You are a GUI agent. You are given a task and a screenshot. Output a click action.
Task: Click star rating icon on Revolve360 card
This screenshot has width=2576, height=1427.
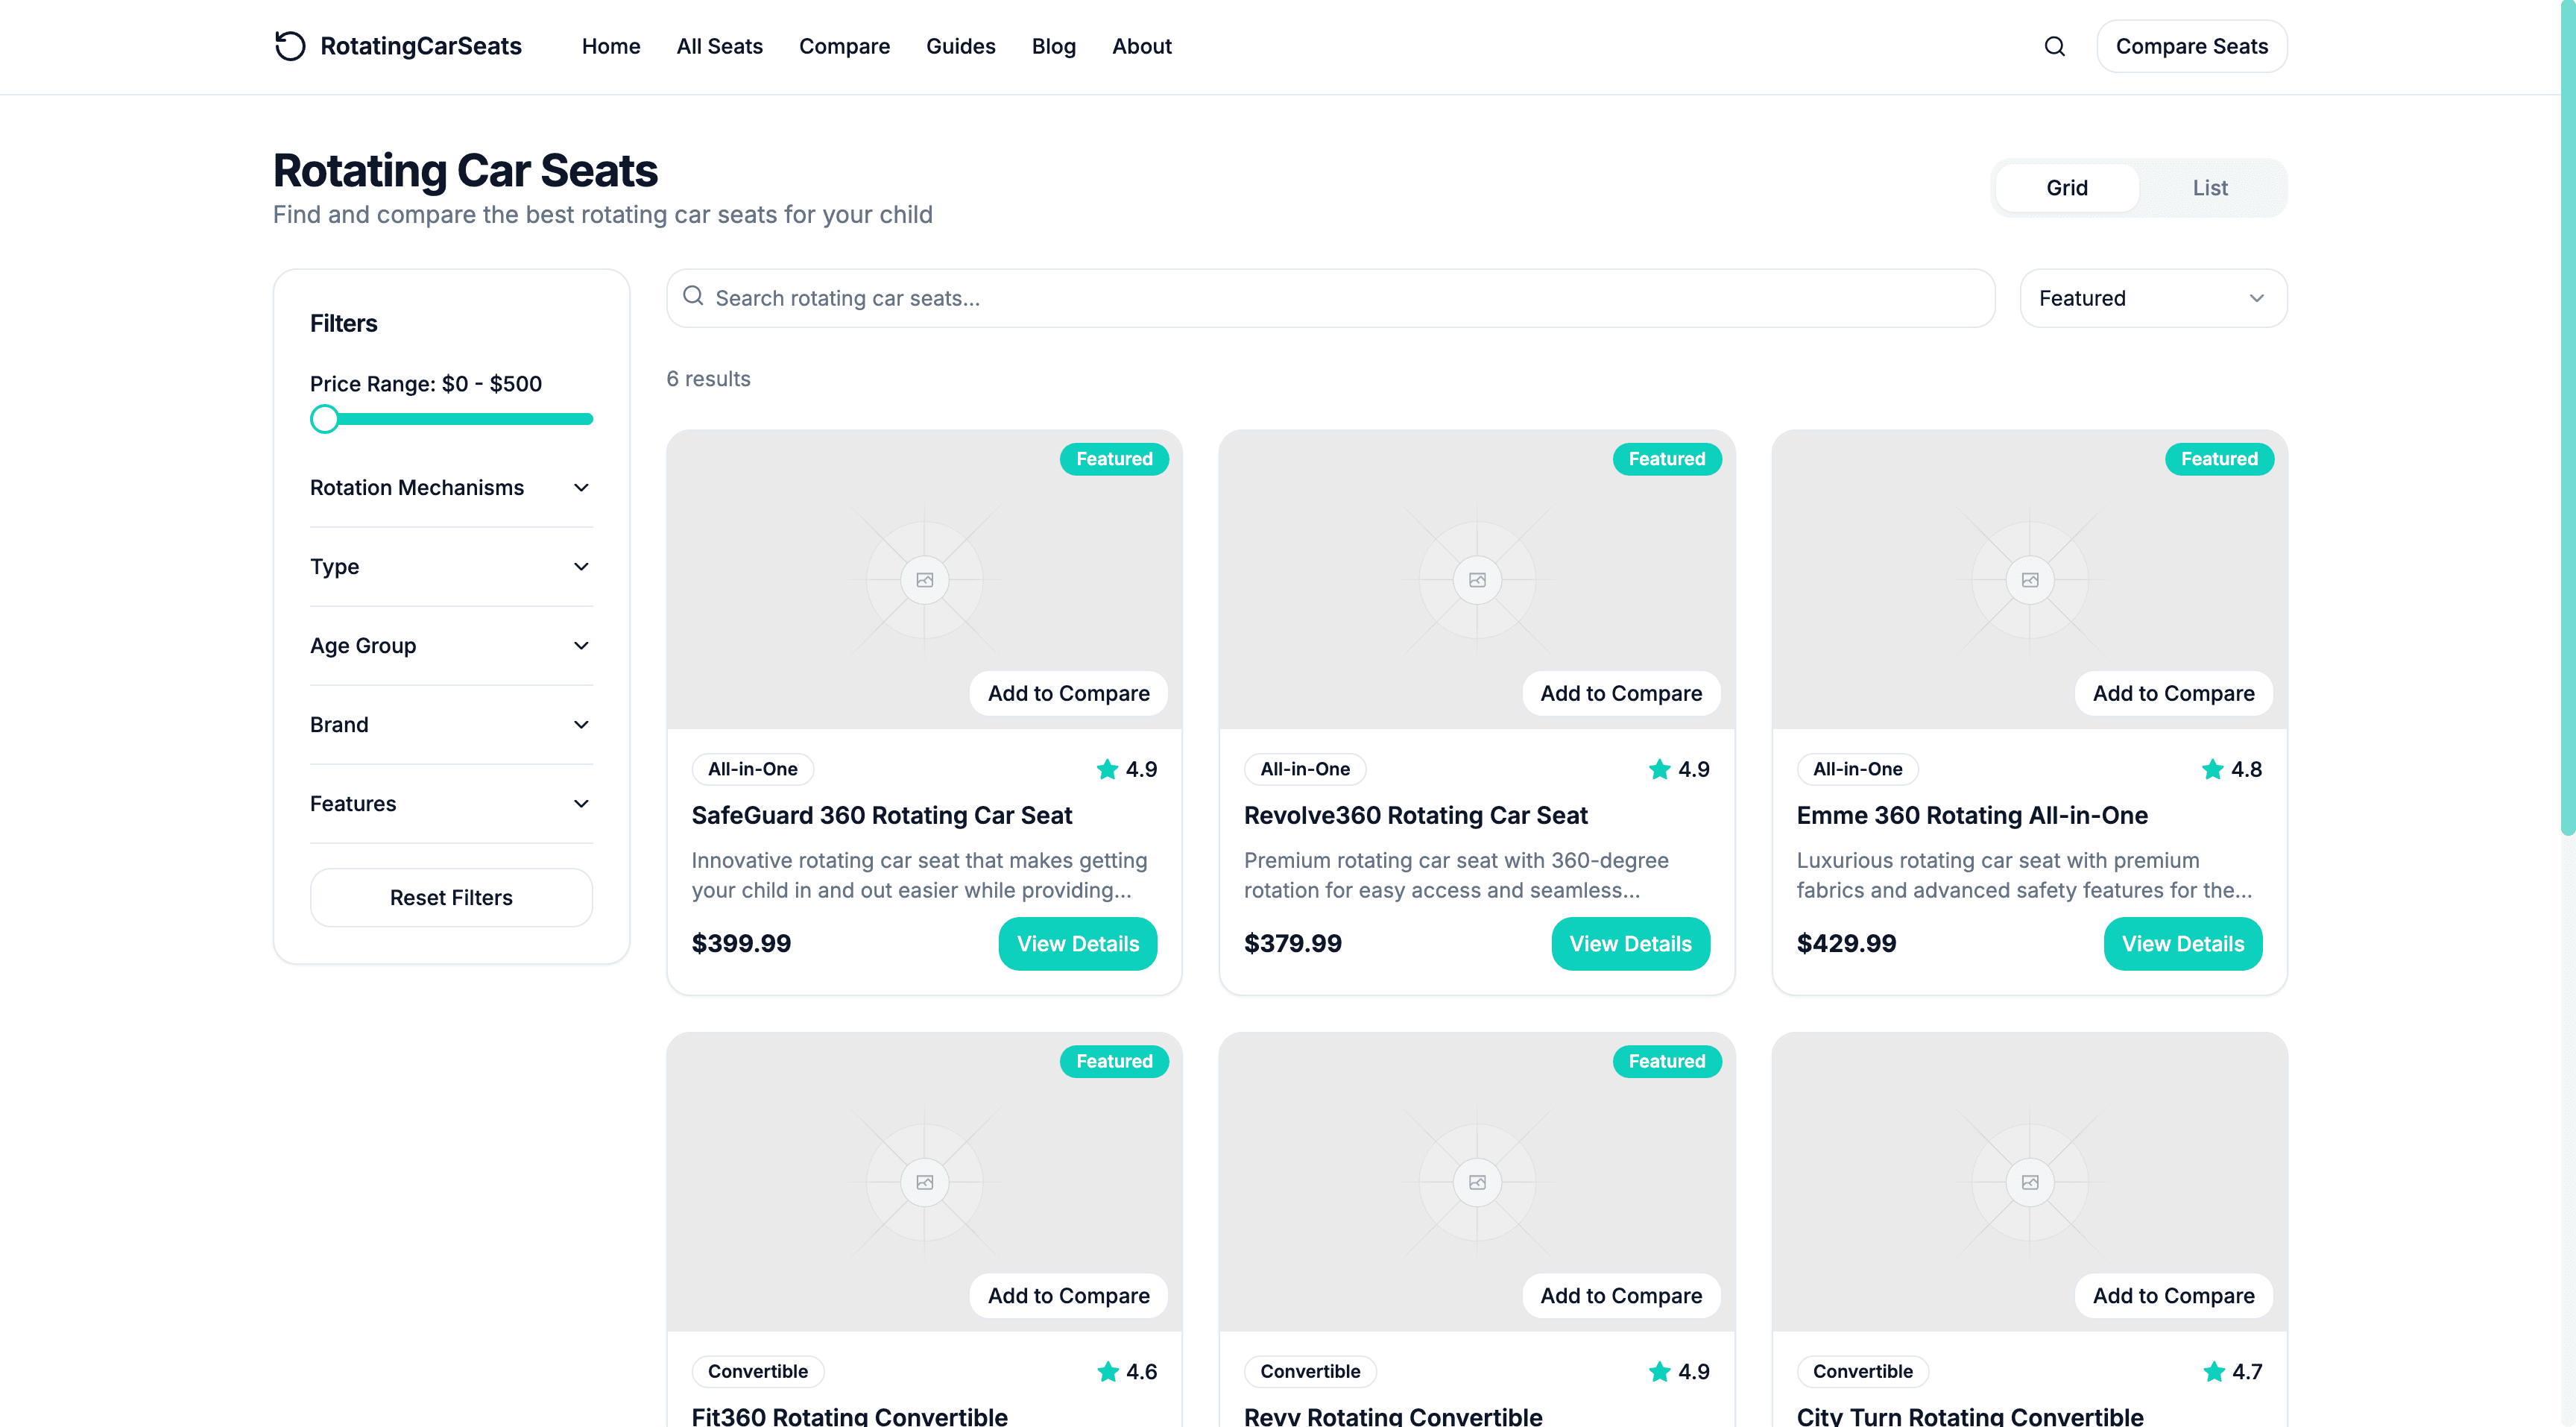tap(1659, 769)
